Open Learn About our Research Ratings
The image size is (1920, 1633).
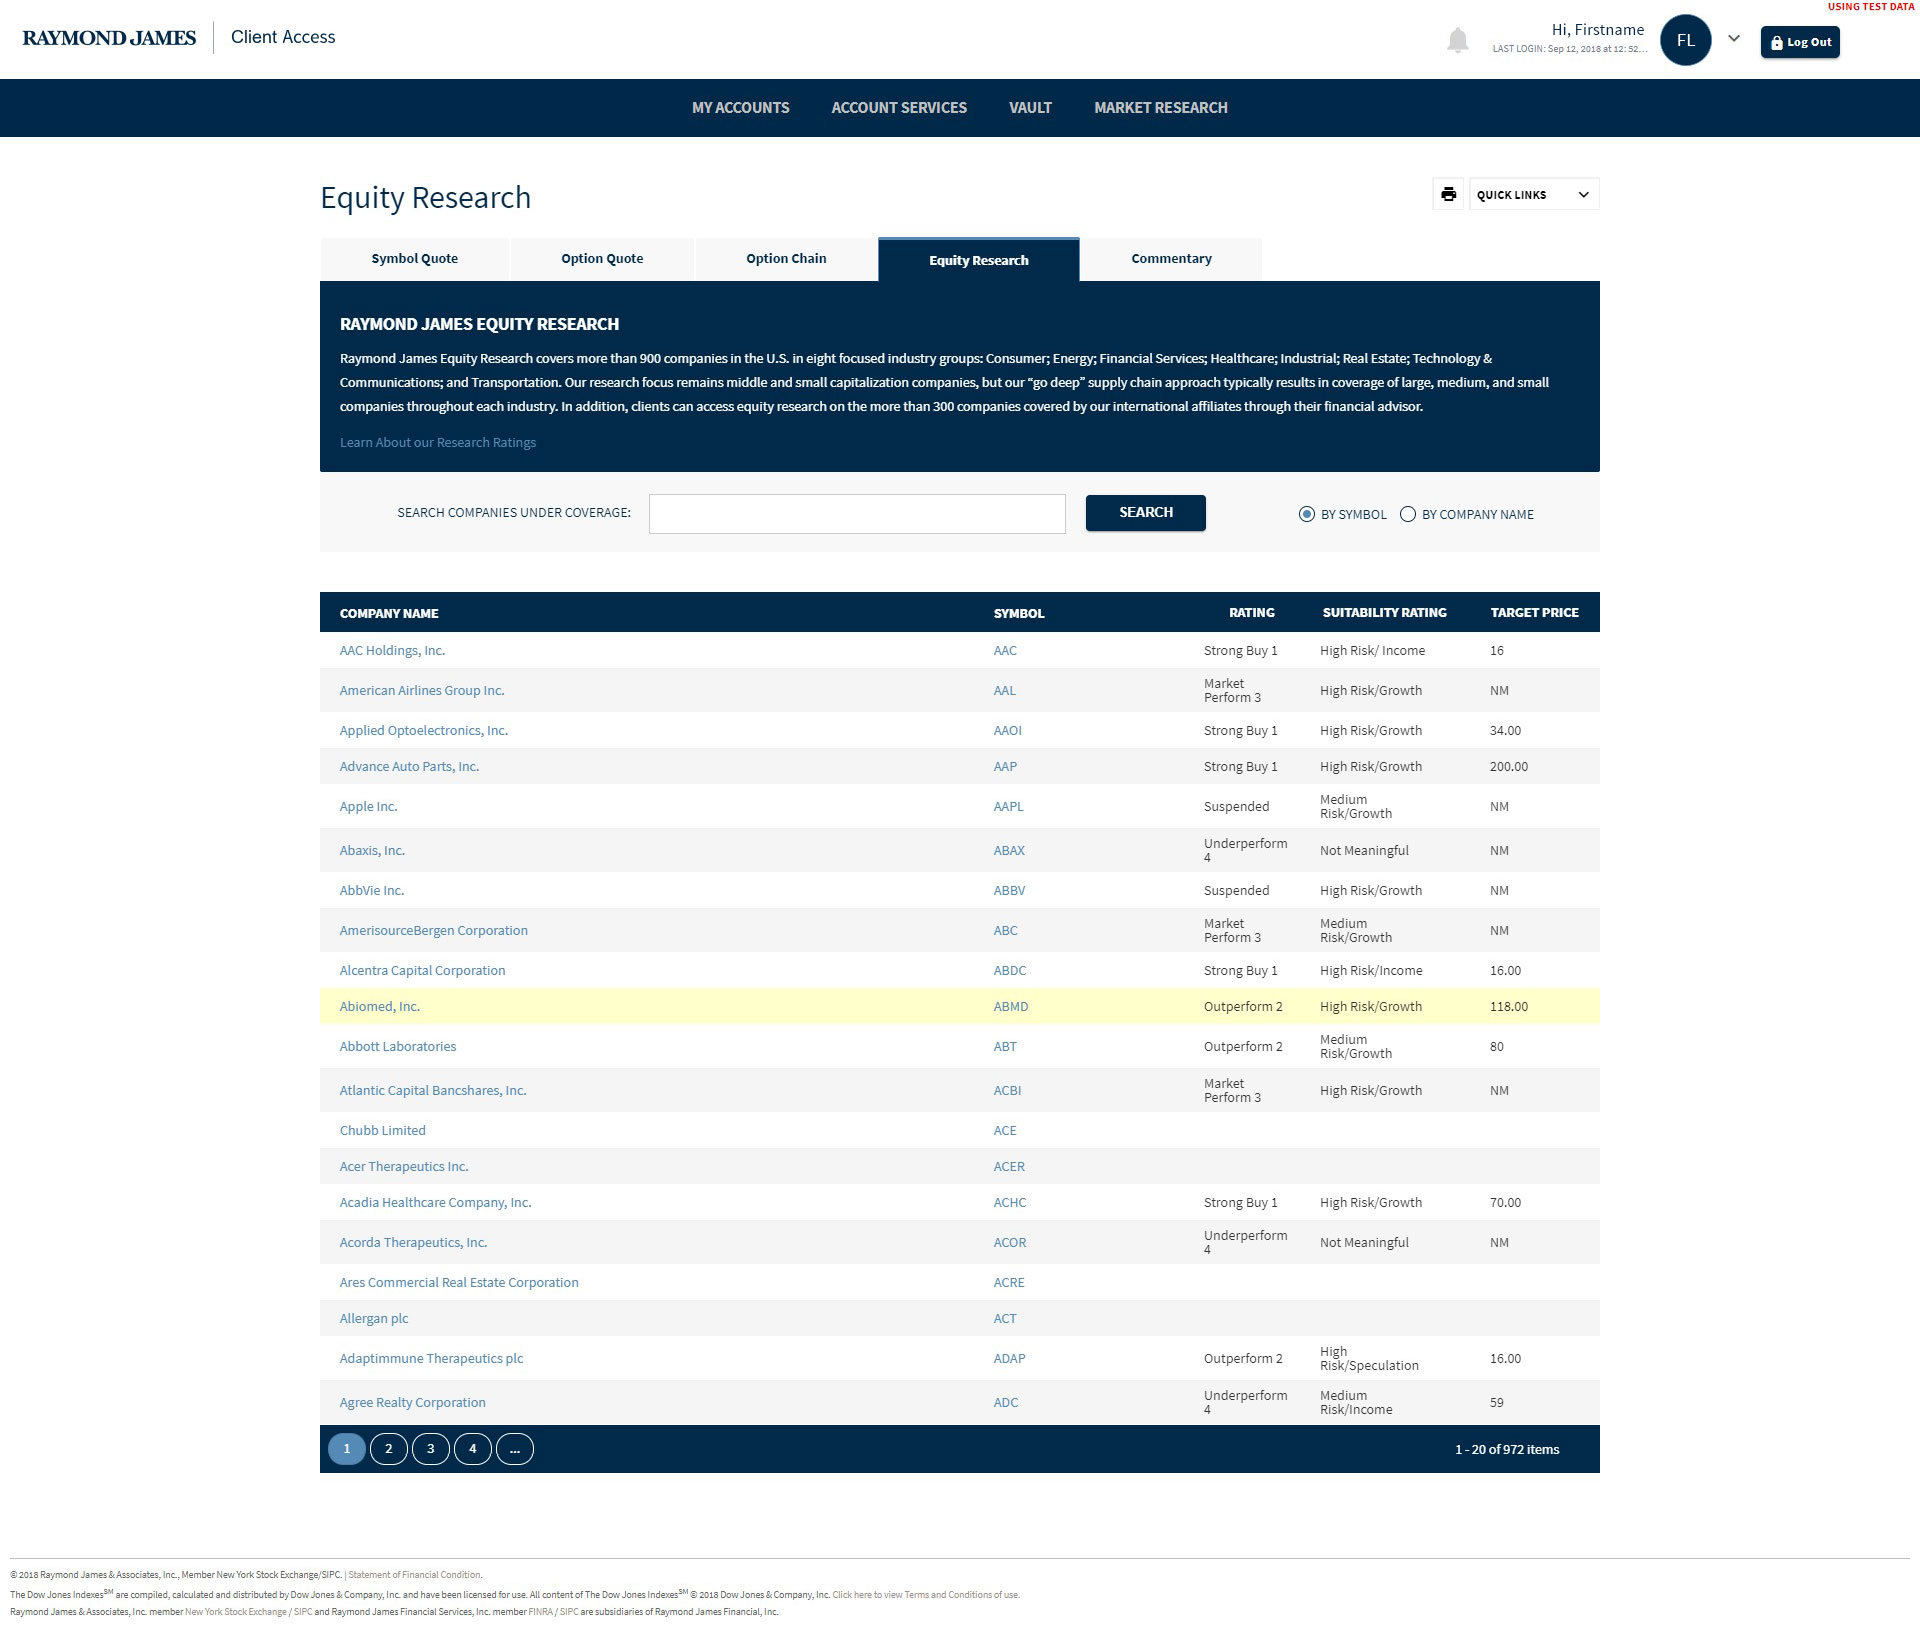tap(438, 442)
